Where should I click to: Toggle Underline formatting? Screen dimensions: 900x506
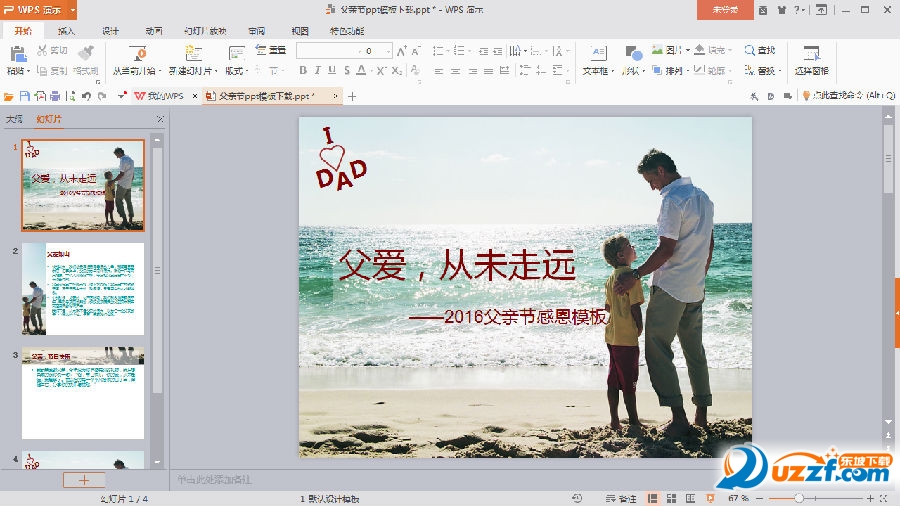coord(333,71)
